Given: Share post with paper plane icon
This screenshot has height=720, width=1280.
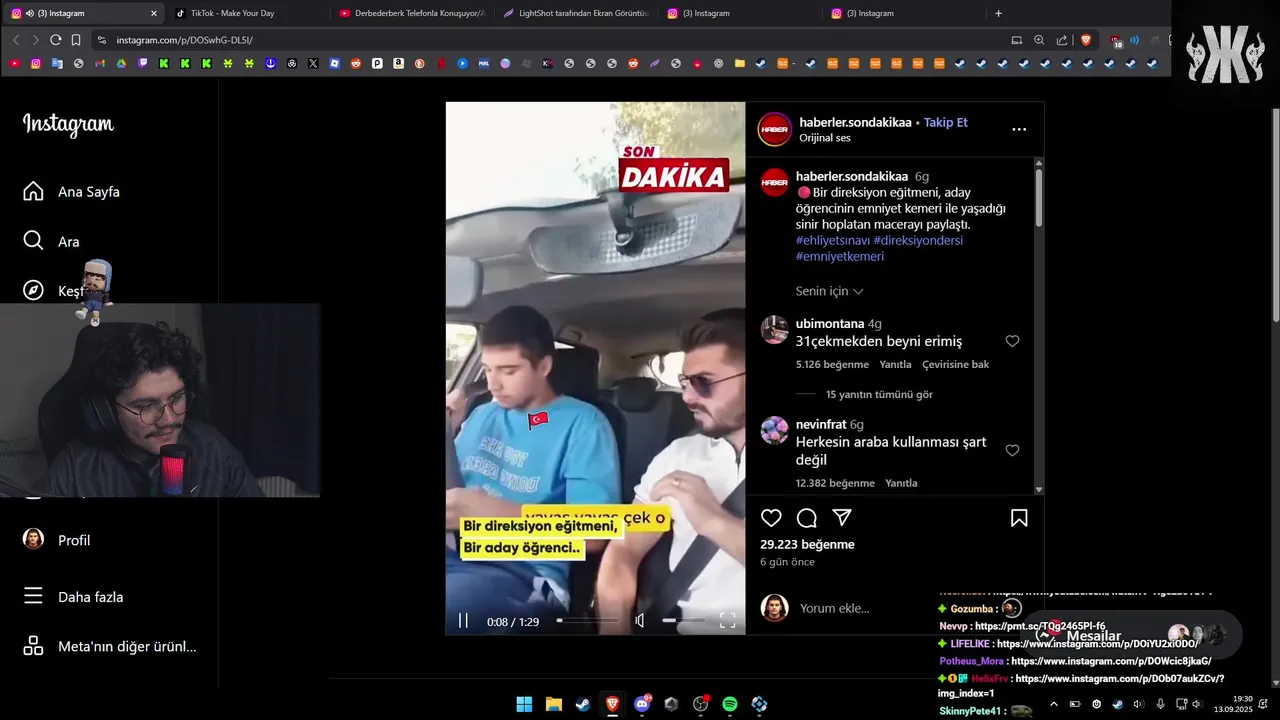Looking at the screenshot, I should [x=842, y=518].
